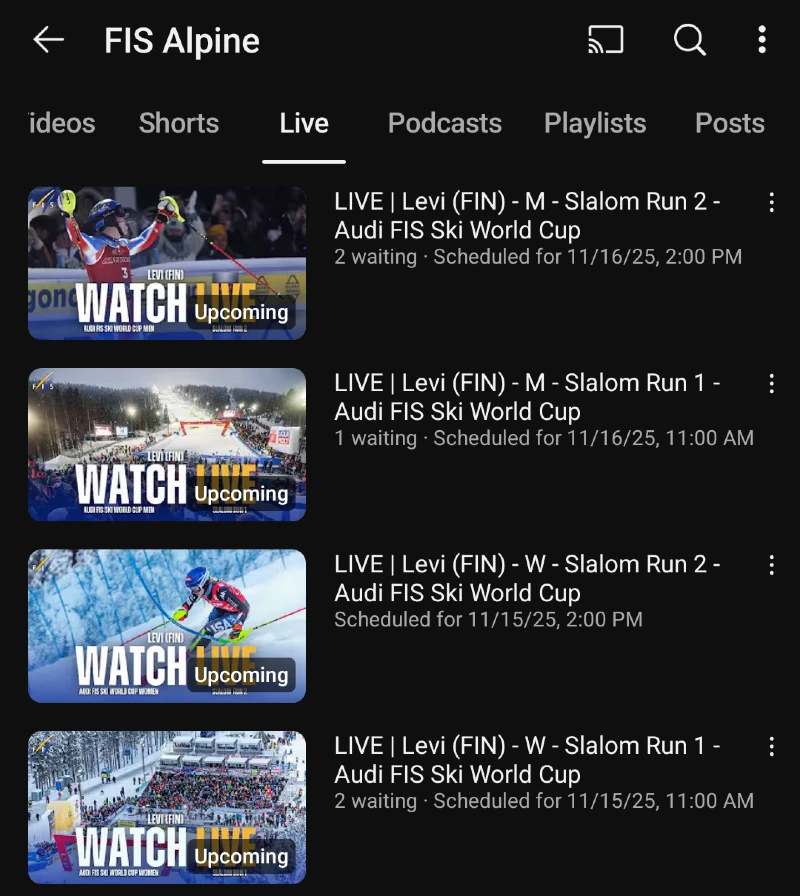Viewport: 800px width, 896px height.
Task: Tap the Levi W Slalom Run 1 title
Action: point(527,760)
